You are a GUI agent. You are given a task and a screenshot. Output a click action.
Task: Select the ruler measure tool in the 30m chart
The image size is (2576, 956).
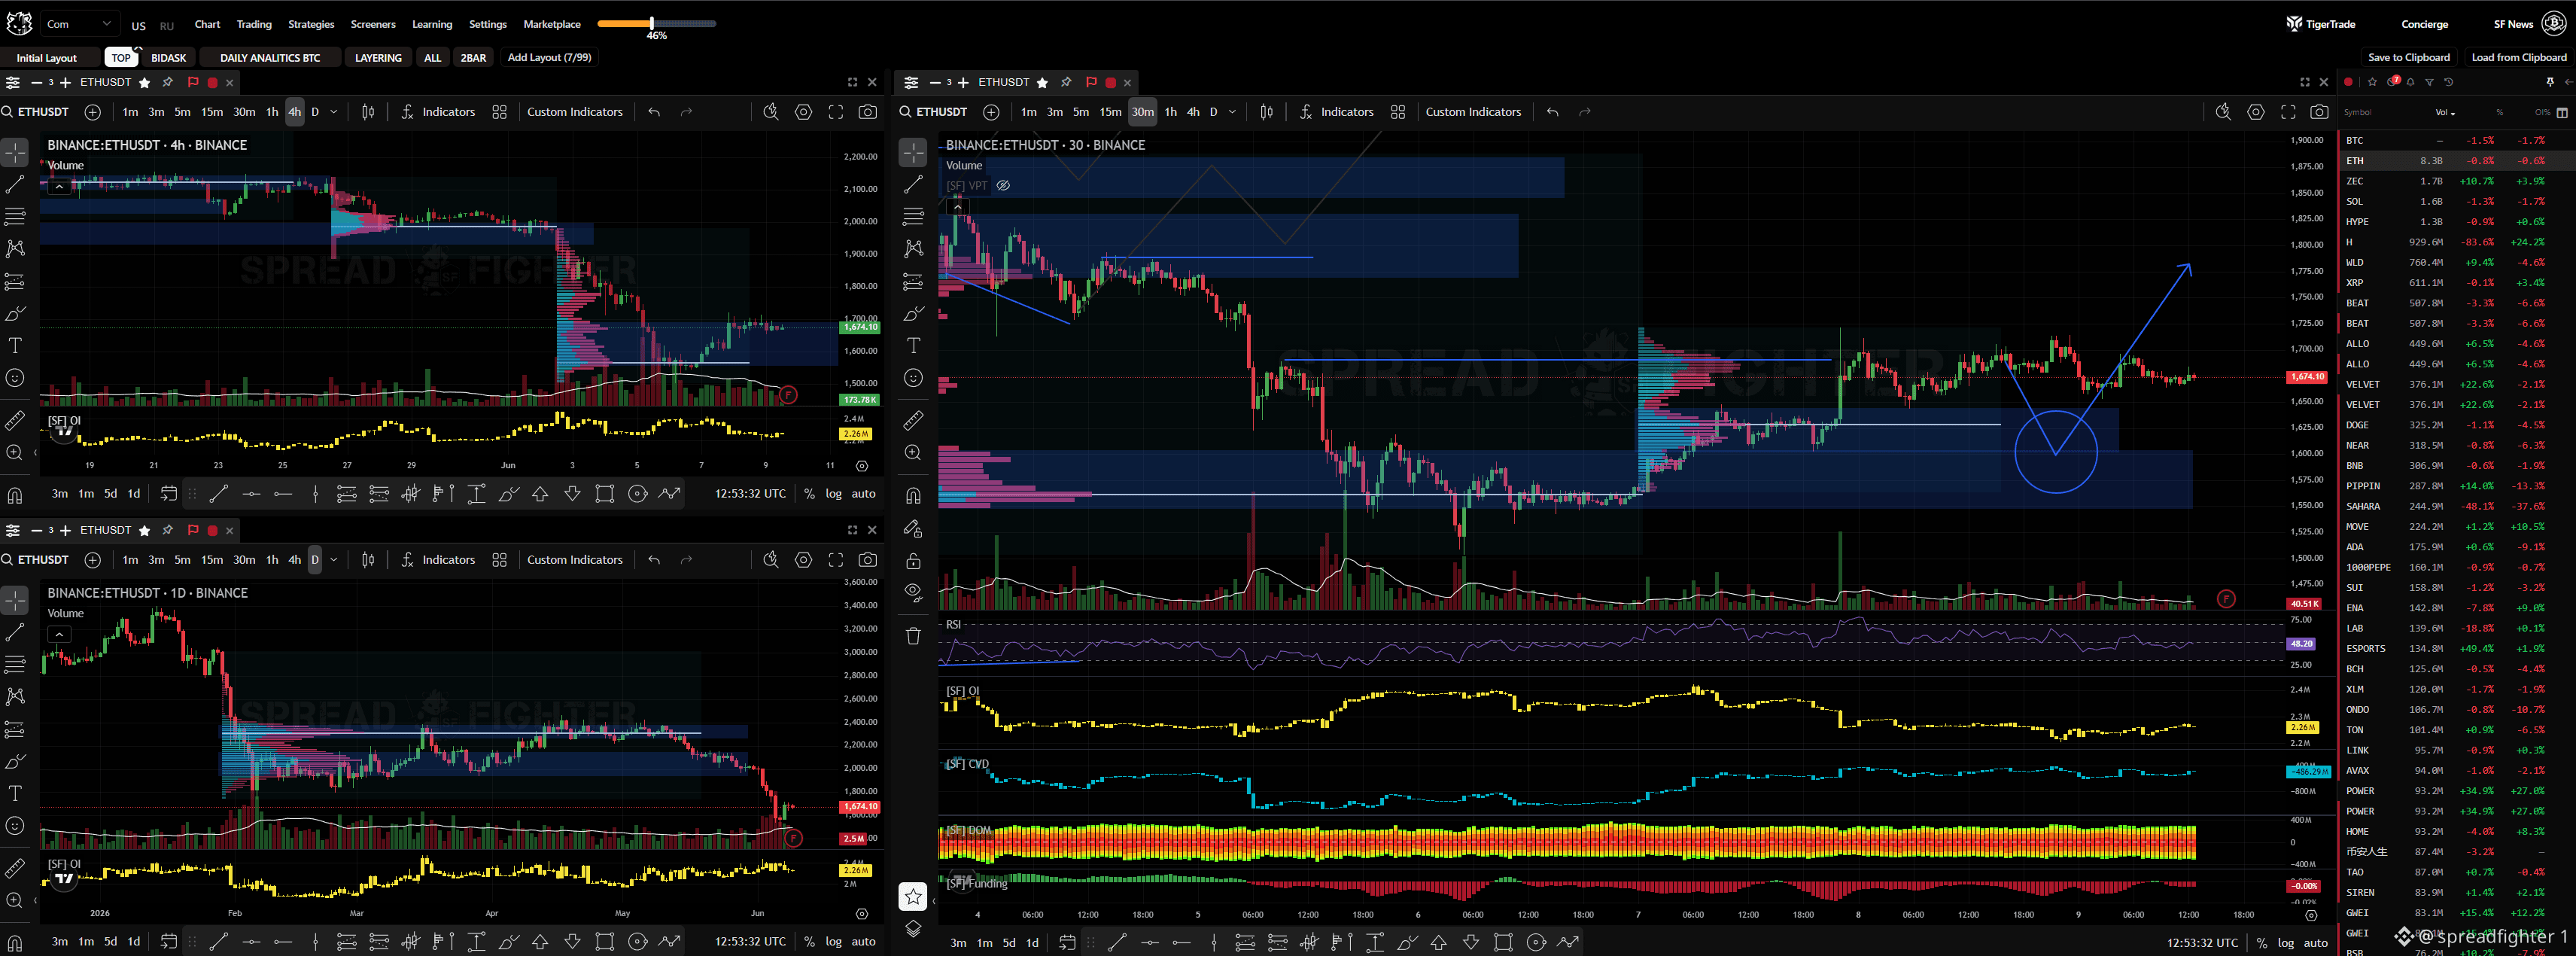pyautogui.click(x=913, y=421)
